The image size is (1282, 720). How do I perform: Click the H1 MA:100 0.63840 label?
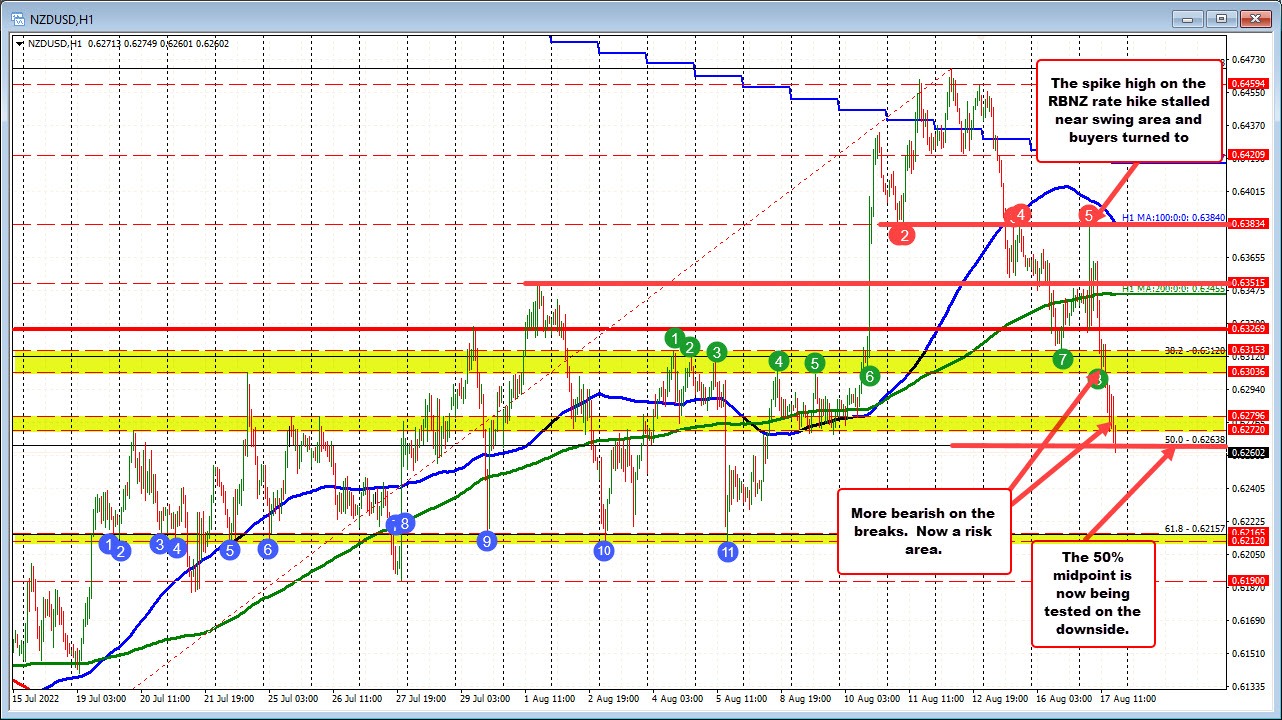1172,217
